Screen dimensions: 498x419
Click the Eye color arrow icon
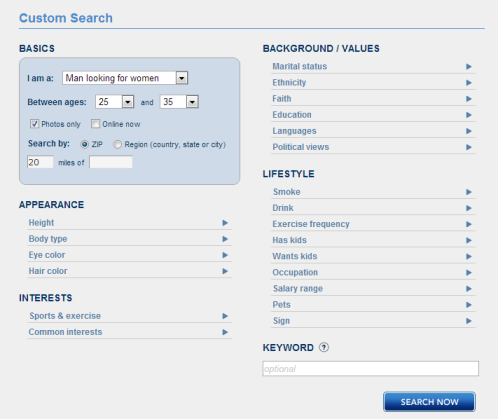tap(225, 255)
